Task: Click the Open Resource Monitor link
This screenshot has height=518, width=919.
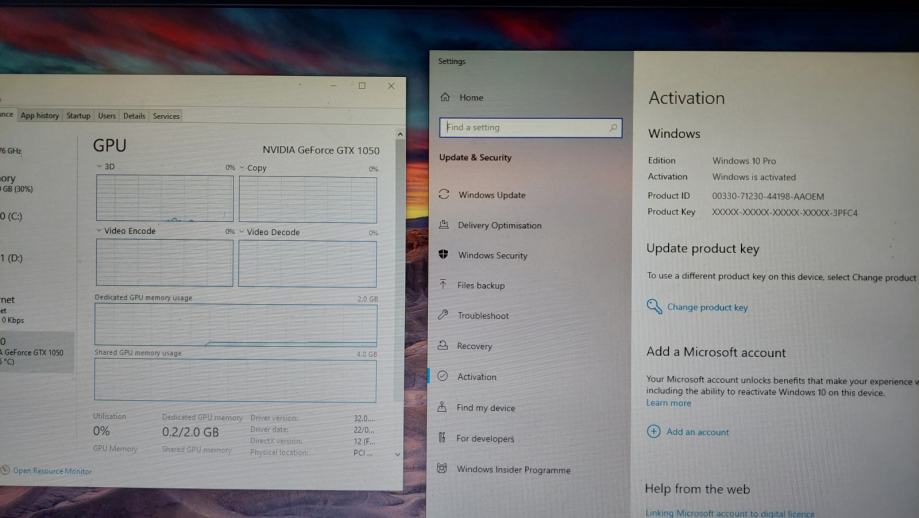Action: [x=52, y=471]
